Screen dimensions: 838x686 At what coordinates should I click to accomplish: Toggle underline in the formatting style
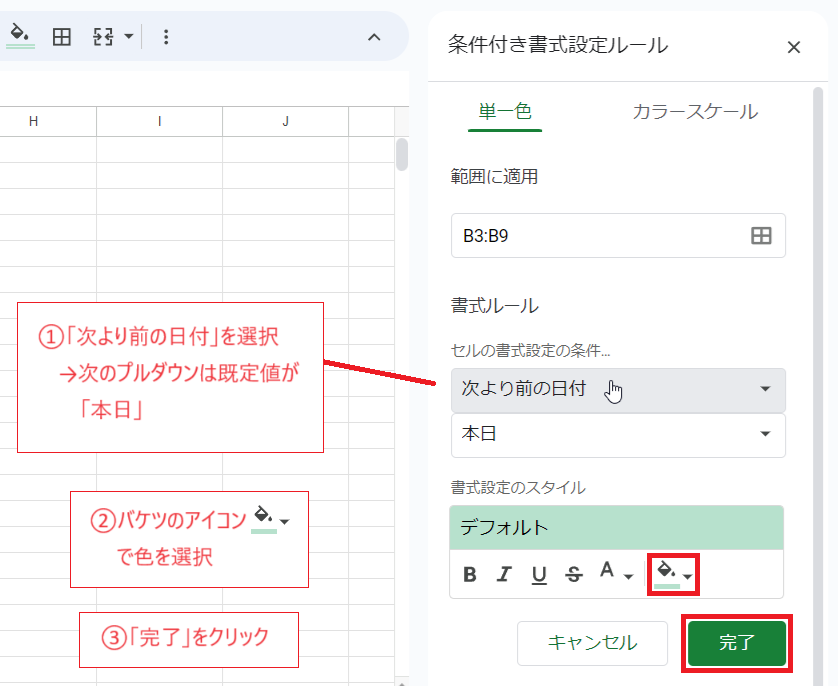click(539, 575)
